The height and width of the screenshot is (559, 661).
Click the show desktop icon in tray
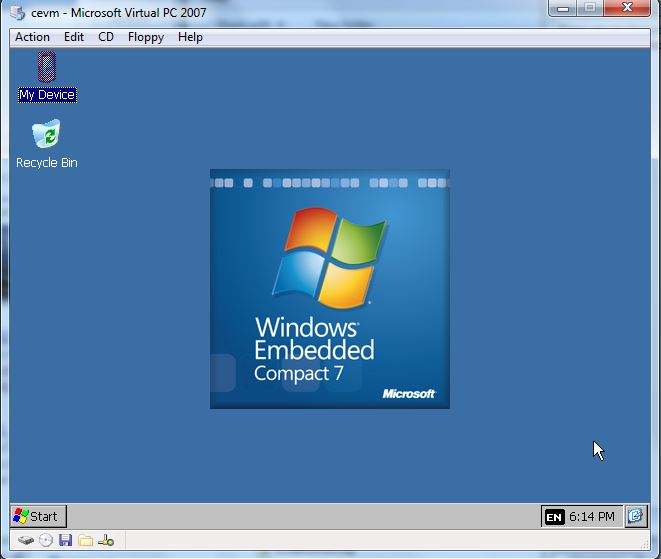pyautogui.click(x=636, y=516)
